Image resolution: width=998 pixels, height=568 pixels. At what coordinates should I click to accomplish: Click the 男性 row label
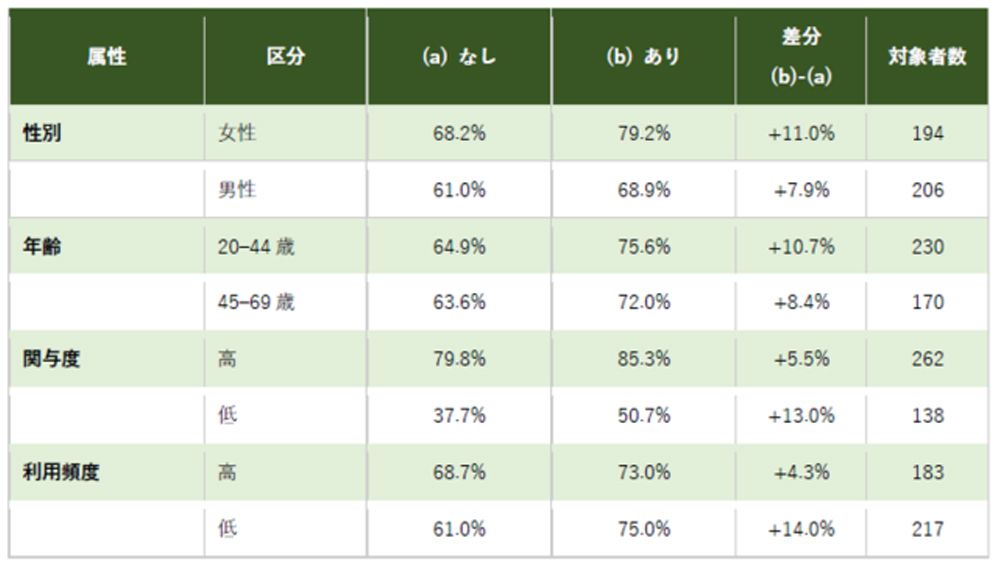pyautogui.click(x=237, y=190)
